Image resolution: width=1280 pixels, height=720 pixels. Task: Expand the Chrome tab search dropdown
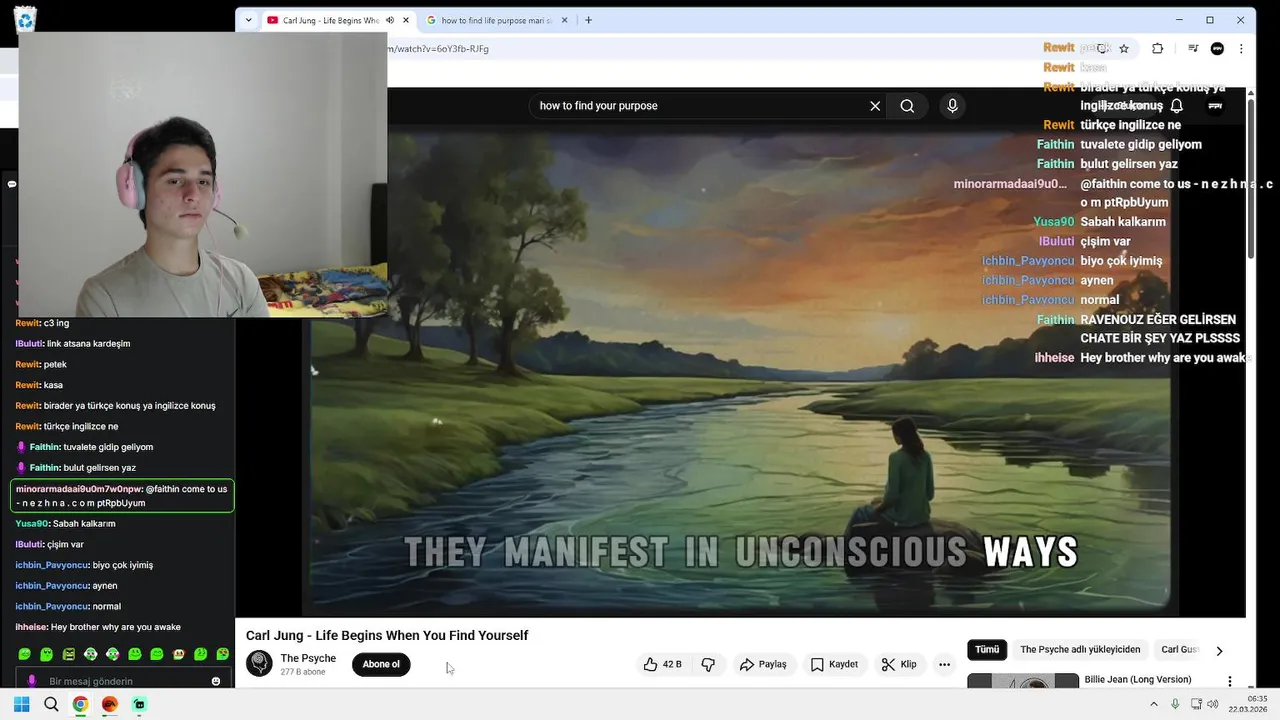tap(248, 20)
